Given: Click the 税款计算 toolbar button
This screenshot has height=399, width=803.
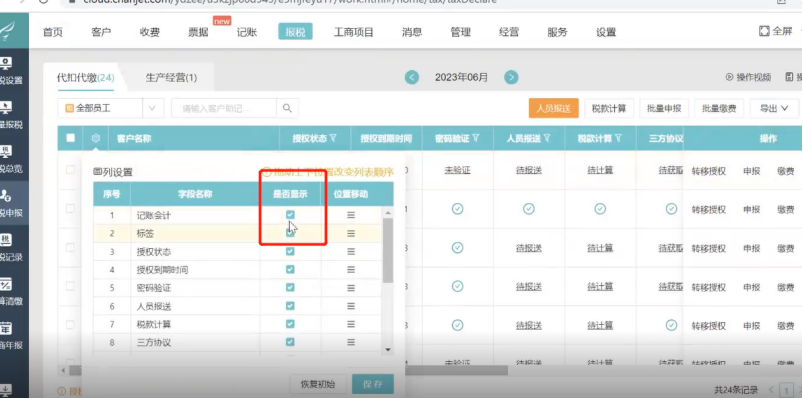Looking at the screenshot, I should coord(609,109).
